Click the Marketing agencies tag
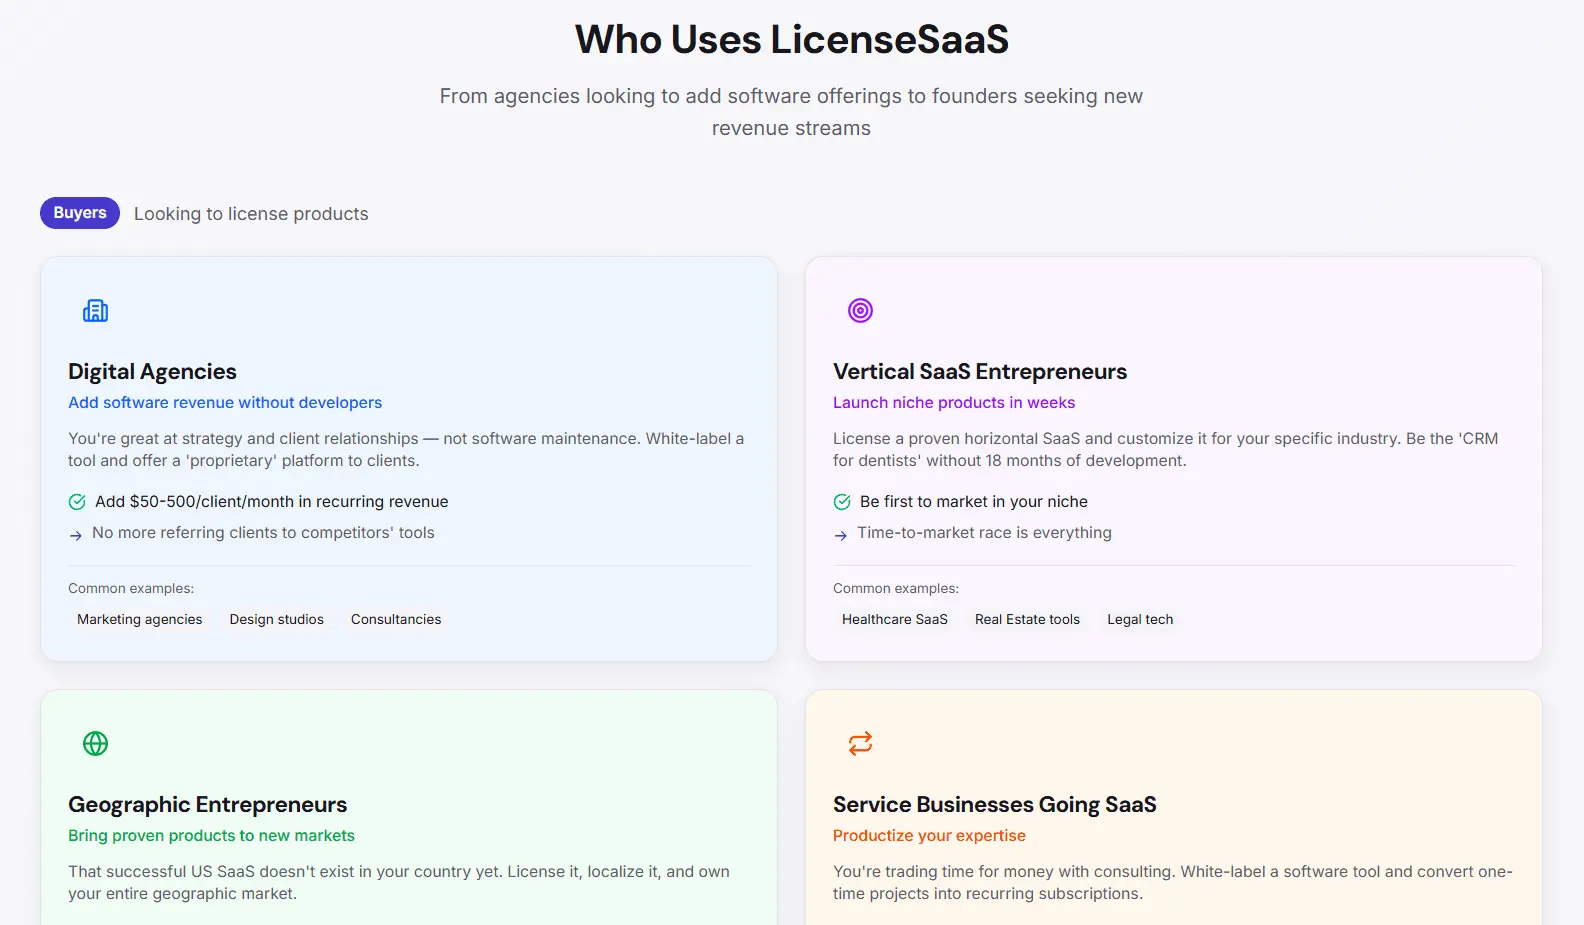The width and height of the screenshot is (1584, 925). coord(140,620)
